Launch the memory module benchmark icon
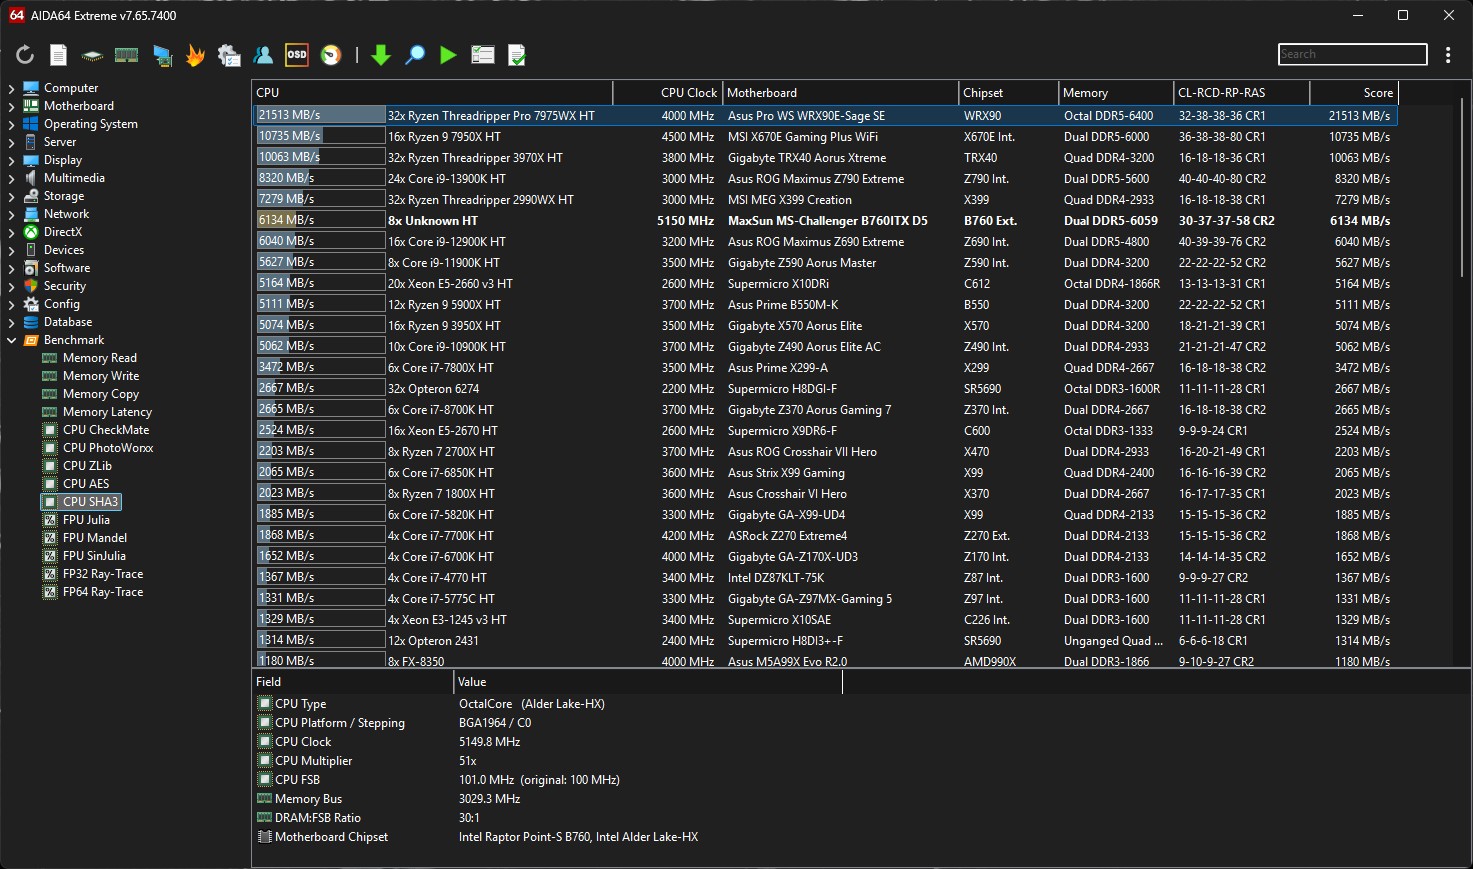Viewport: 1473px width, 869px height. [x=126, y=55]
